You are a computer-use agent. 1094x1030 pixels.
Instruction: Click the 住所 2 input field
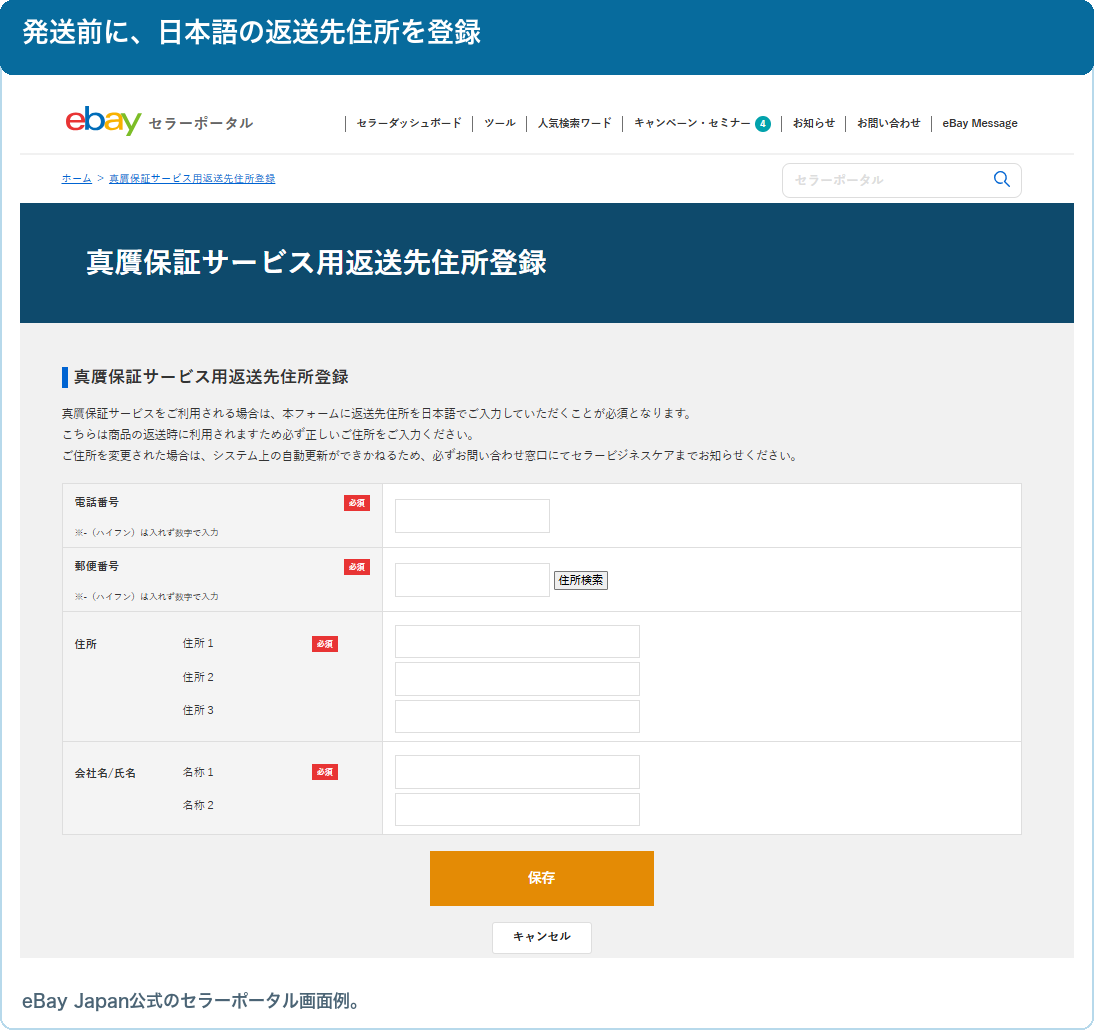(x=517, y=679)
